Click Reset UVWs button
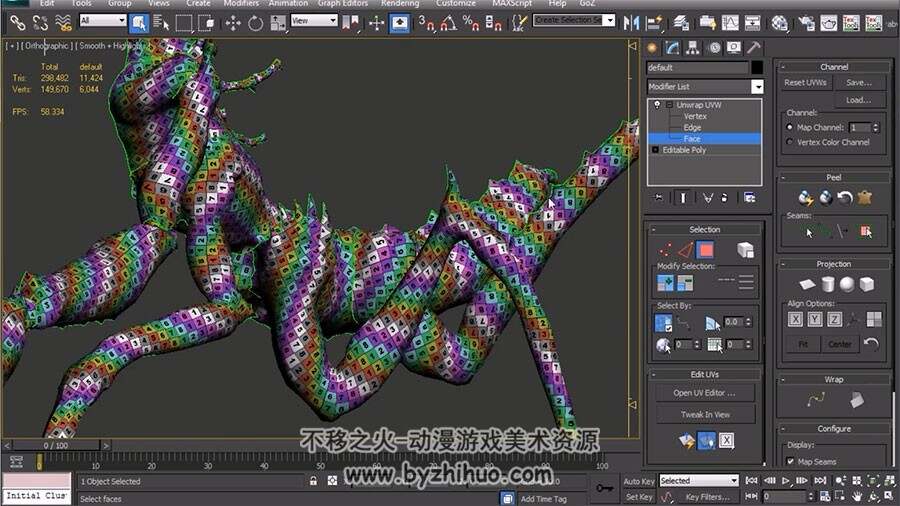Image resolution: width=900 pixels, height=506 pixels. coord(805,83)
